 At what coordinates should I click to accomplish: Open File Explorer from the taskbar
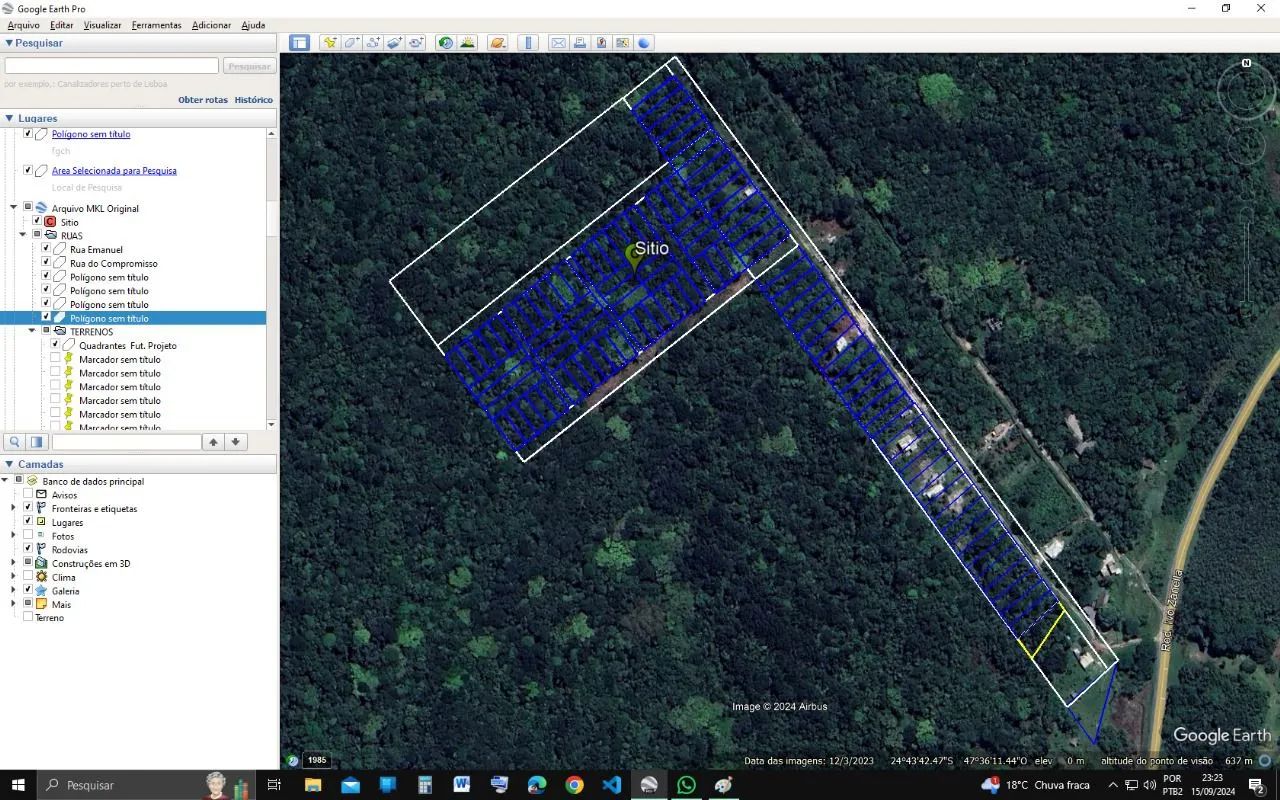click(x=313, y=785)
